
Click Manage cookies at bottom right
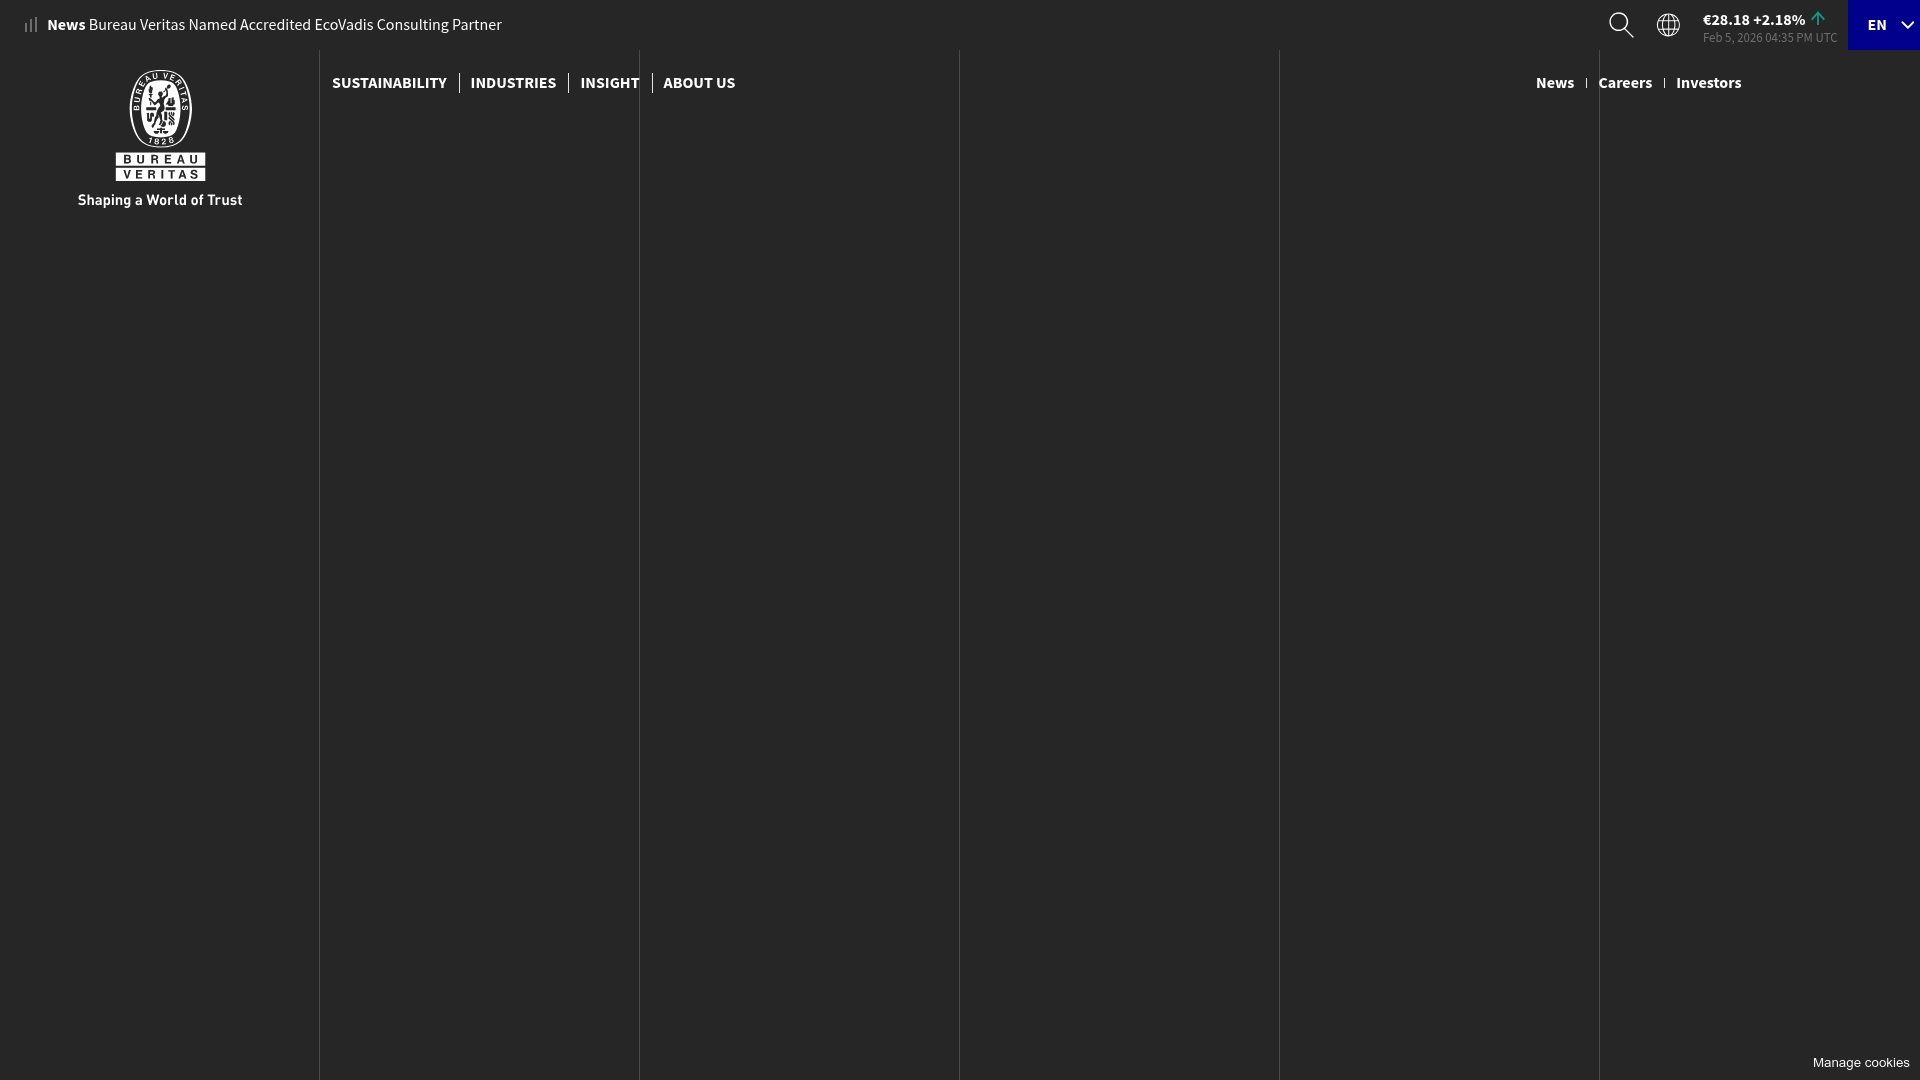1859,1062
